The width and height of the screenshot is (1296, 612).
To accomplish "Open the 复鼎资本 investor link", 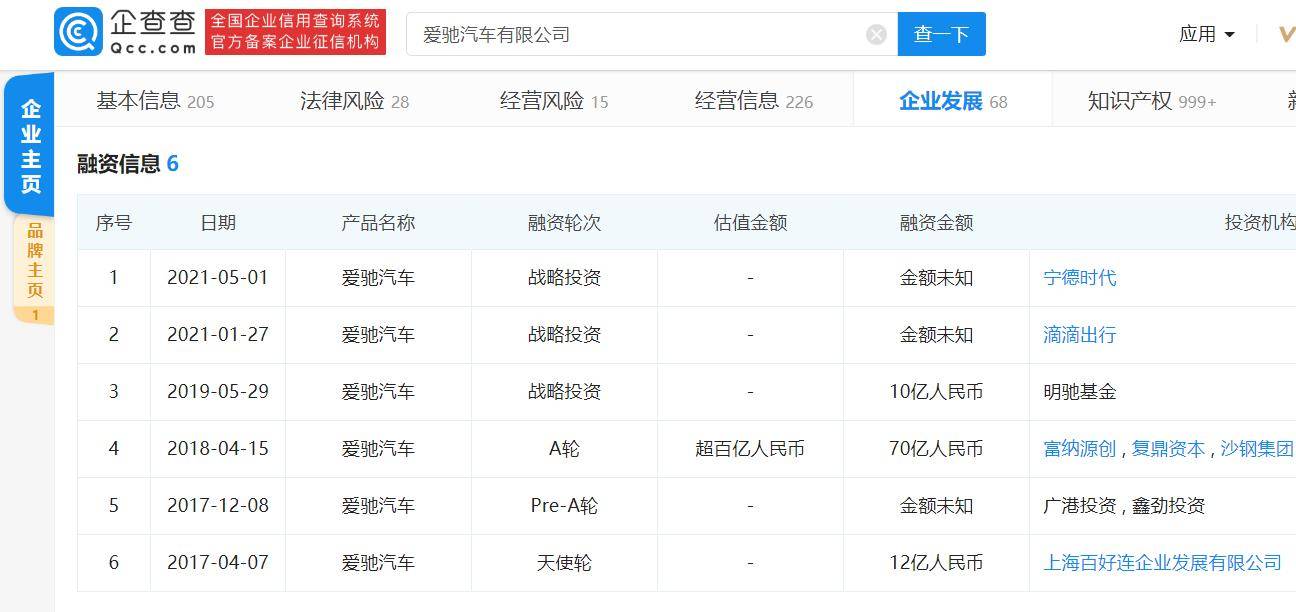I will pos(1168,449).
